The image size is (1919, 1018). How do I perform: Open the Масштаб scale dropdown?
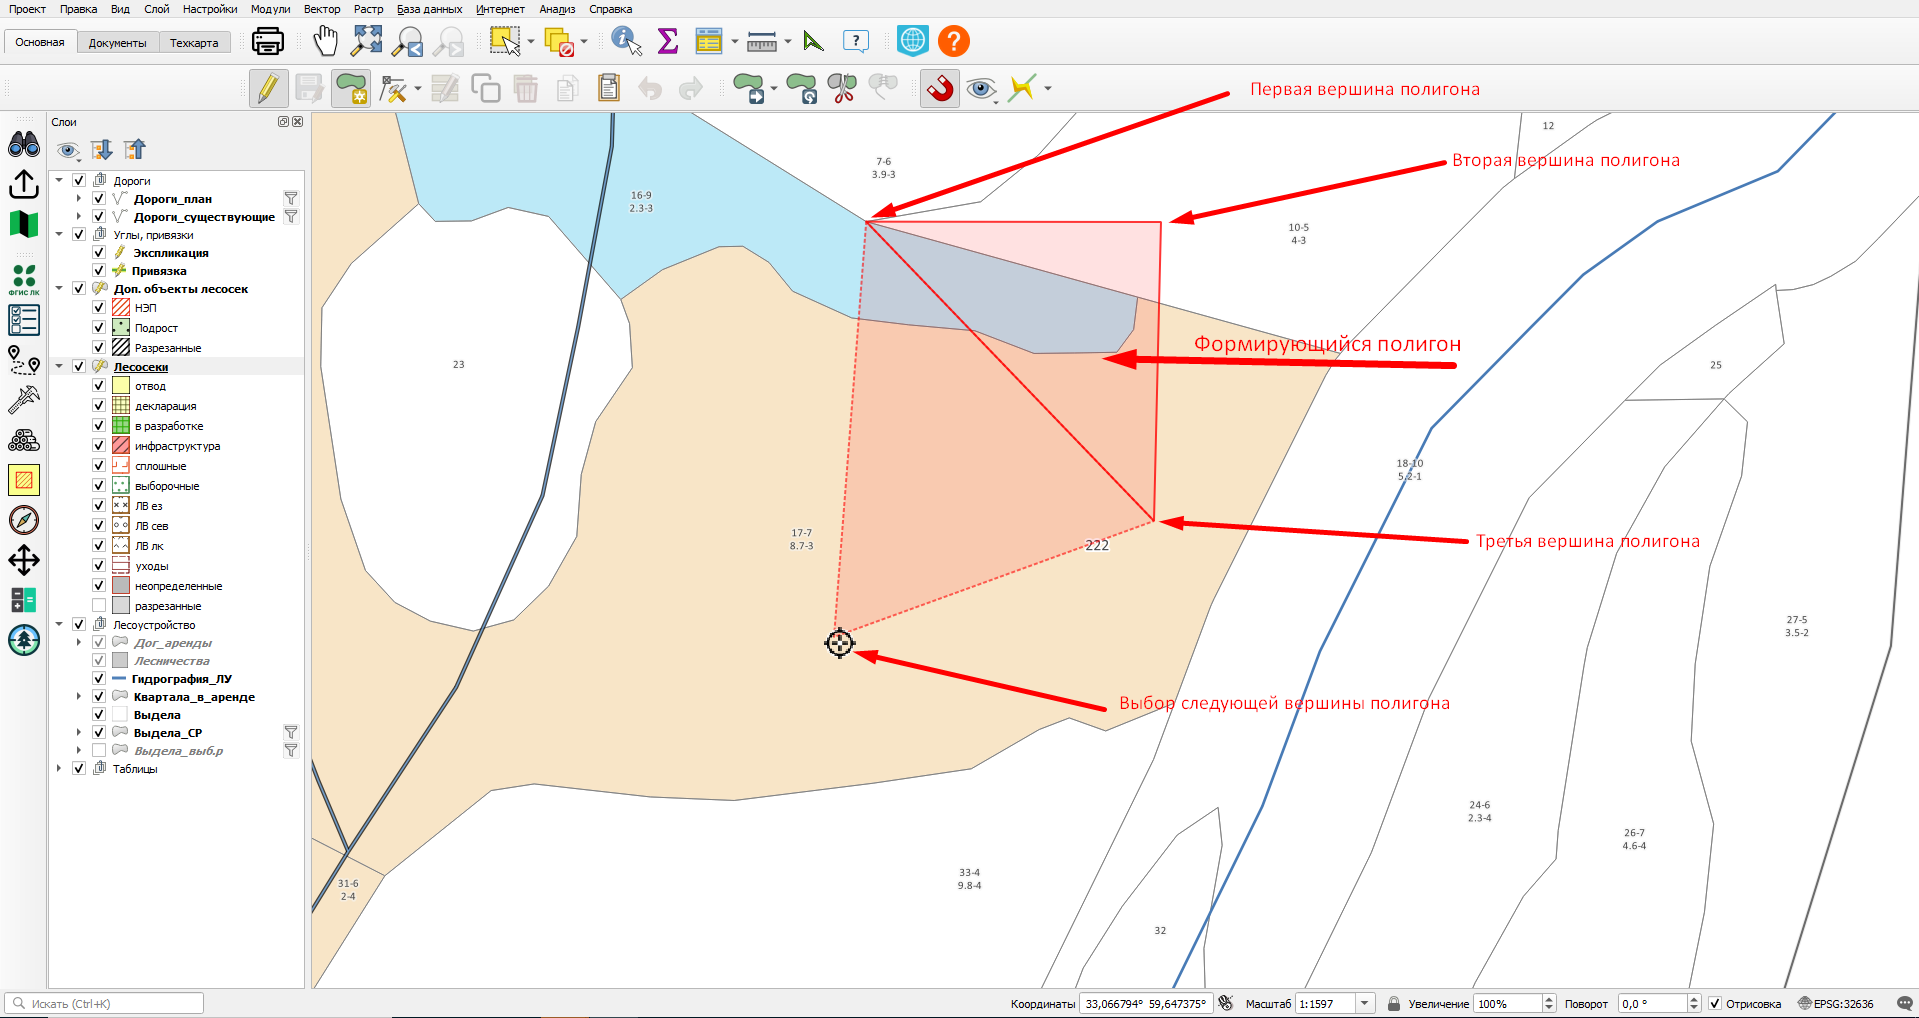(1365, 1003)
